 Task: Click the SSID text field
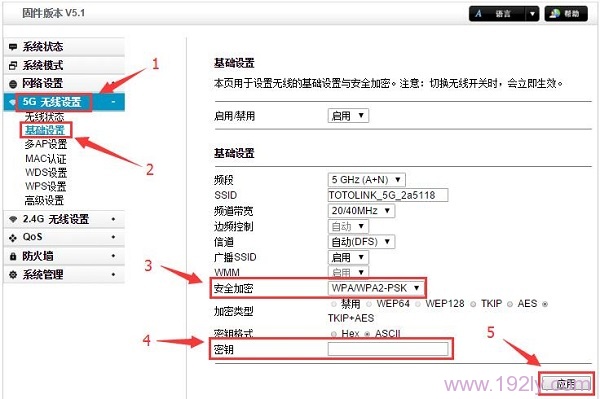click(388, 195)
